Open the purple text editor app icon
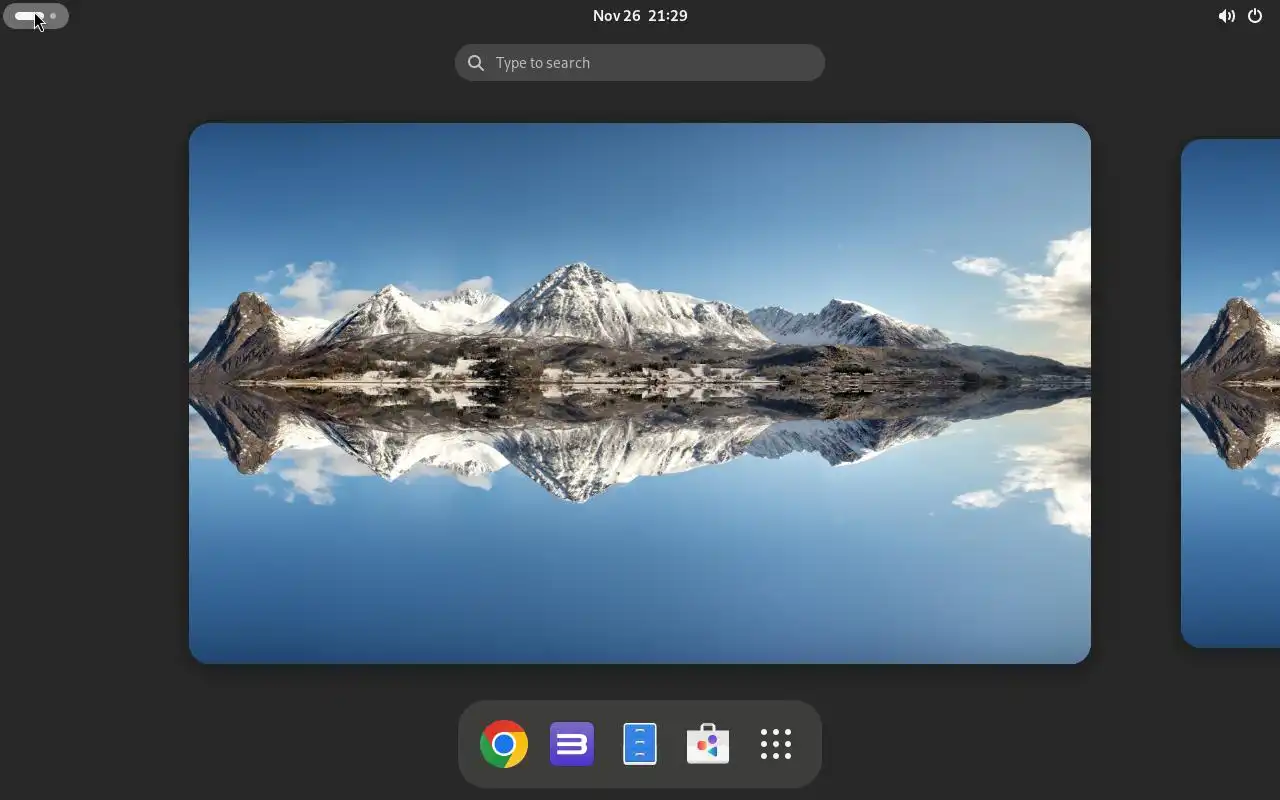 (x=572, y=744)
